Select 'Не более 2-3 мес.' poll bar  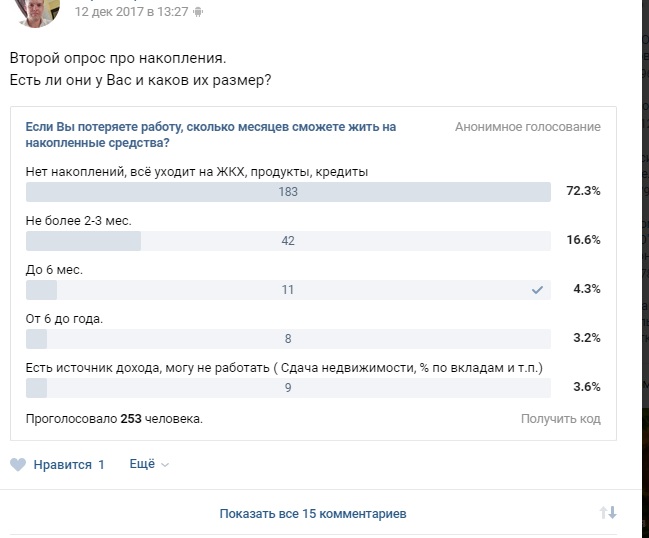click(288, 241)
